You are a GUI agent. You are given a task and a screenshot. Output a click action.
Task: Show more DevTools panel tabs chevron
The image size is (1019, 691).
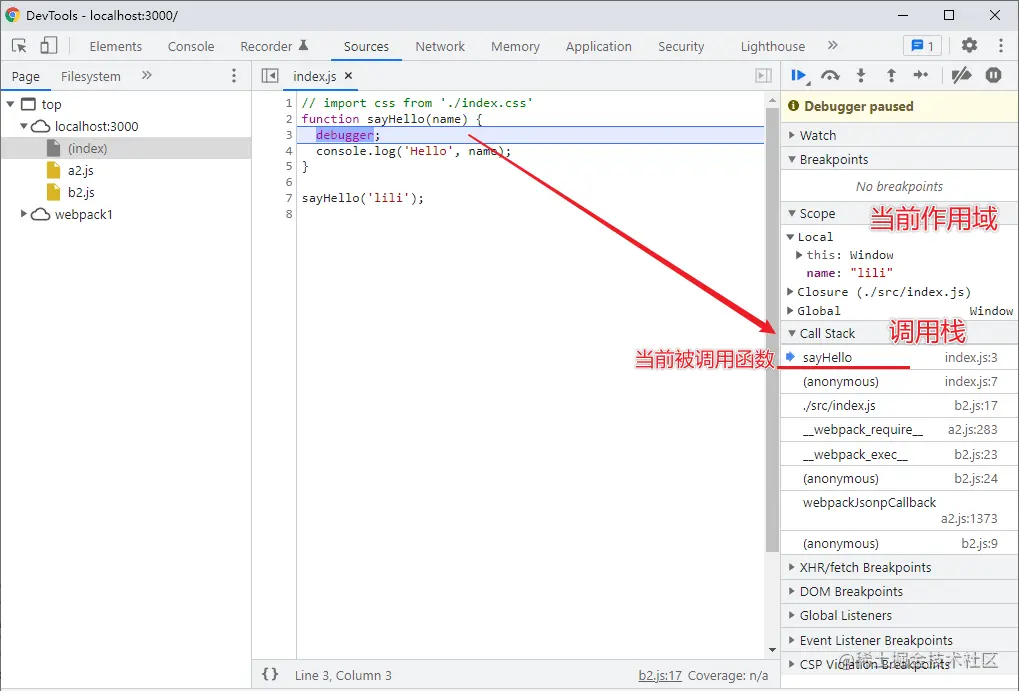pyautogui.click(x=832, y=45)
